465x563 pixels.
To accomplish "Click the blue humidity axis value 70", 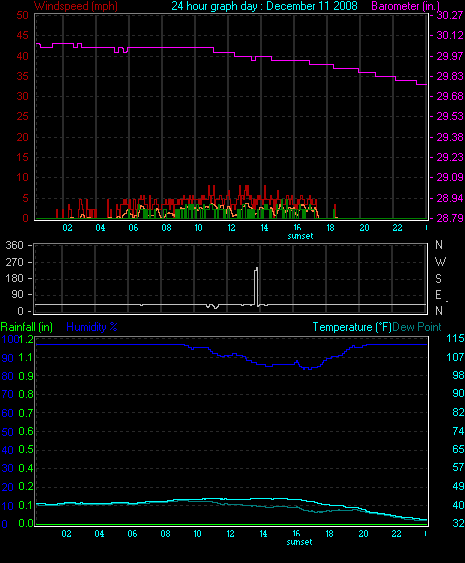I will point(8,395).
